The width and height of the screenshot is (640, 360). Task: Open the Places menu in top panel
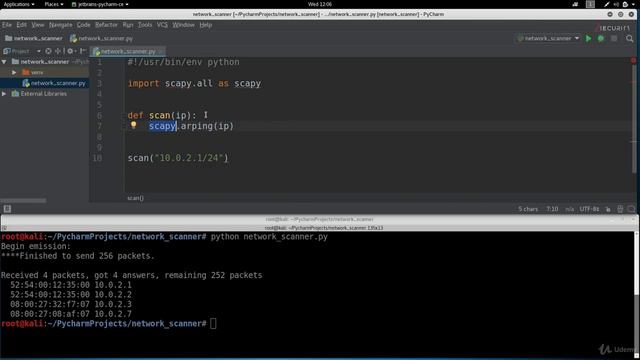tap(53, 4)
